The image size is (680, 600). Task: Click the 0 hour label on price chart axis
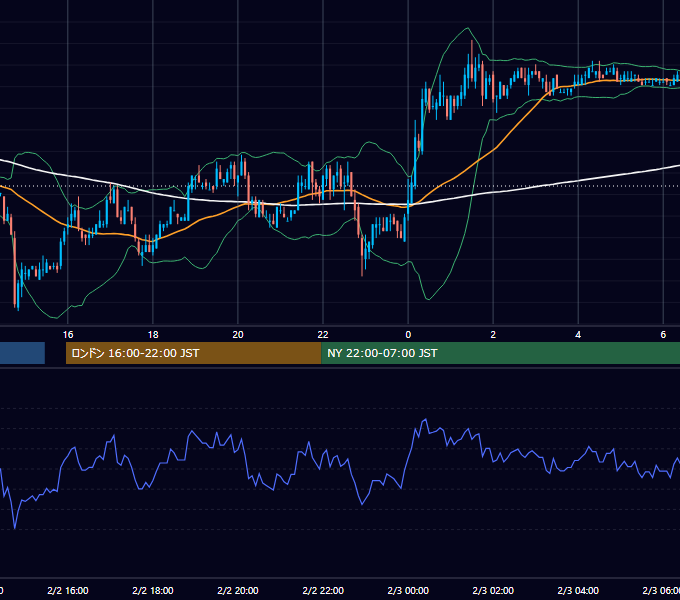(408, 335)
